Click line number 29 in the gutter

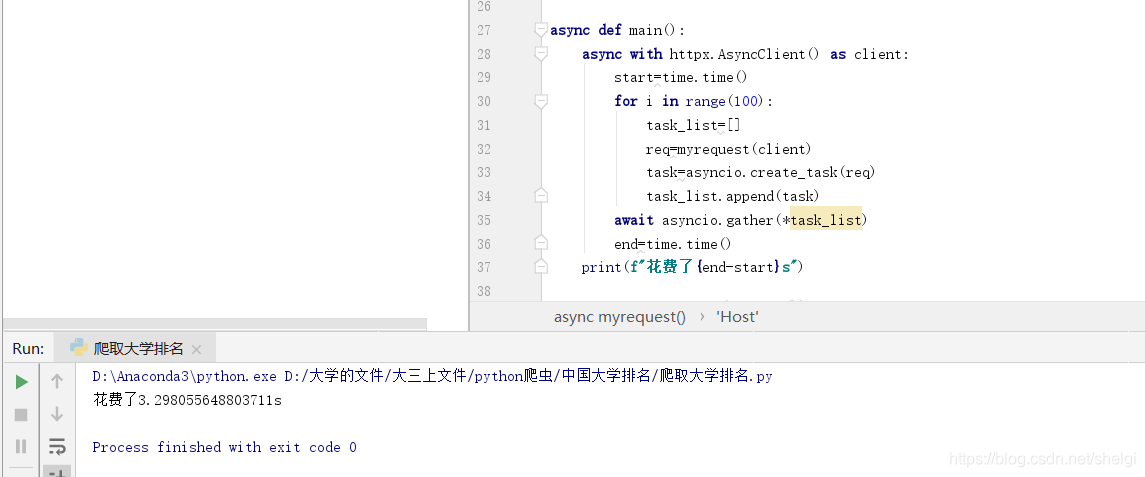484,77
